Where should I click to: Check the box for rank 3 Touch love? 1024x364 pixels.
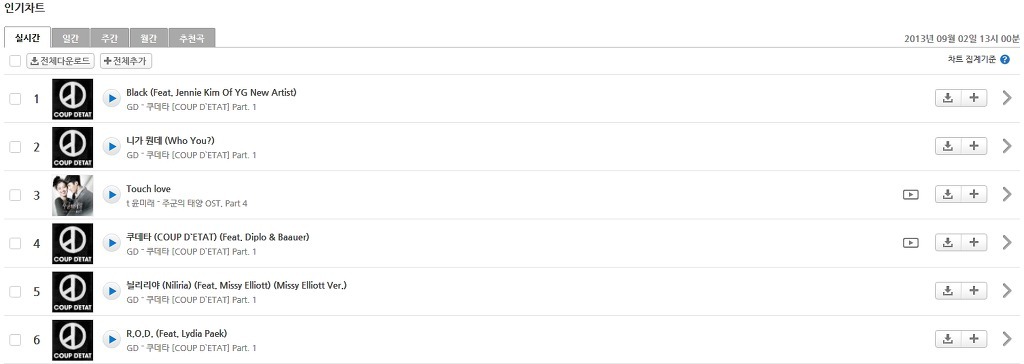click(15, 195)
